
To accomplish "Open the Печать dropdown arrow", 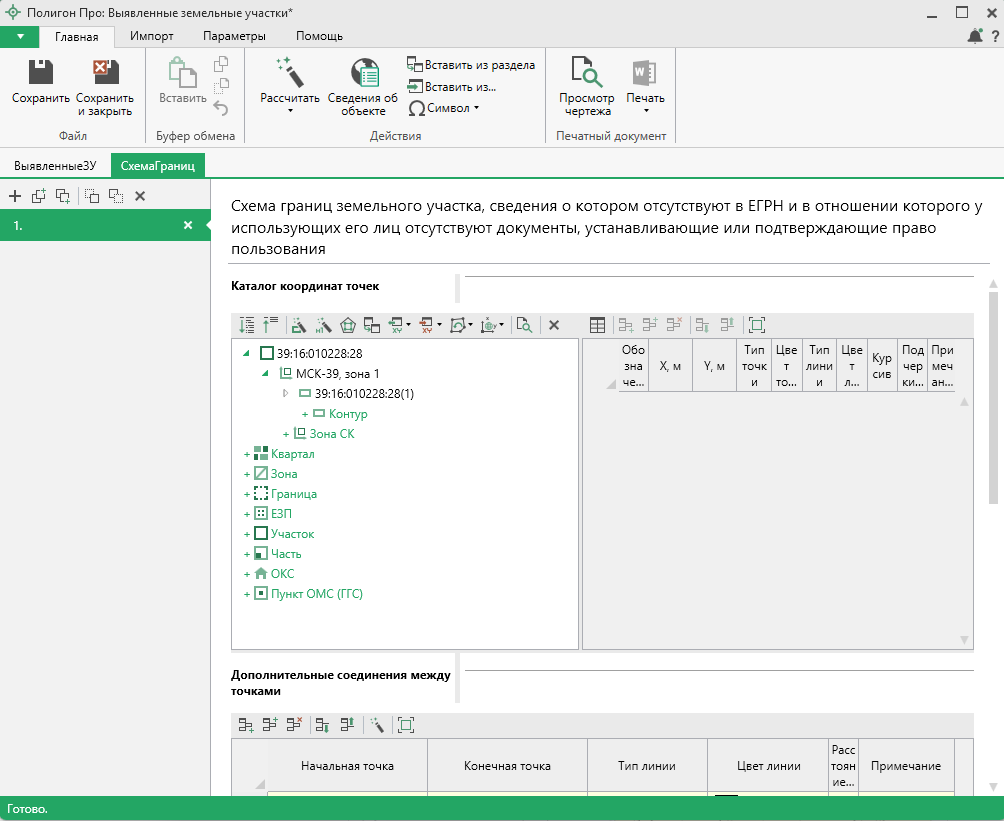I will point(645,111).
